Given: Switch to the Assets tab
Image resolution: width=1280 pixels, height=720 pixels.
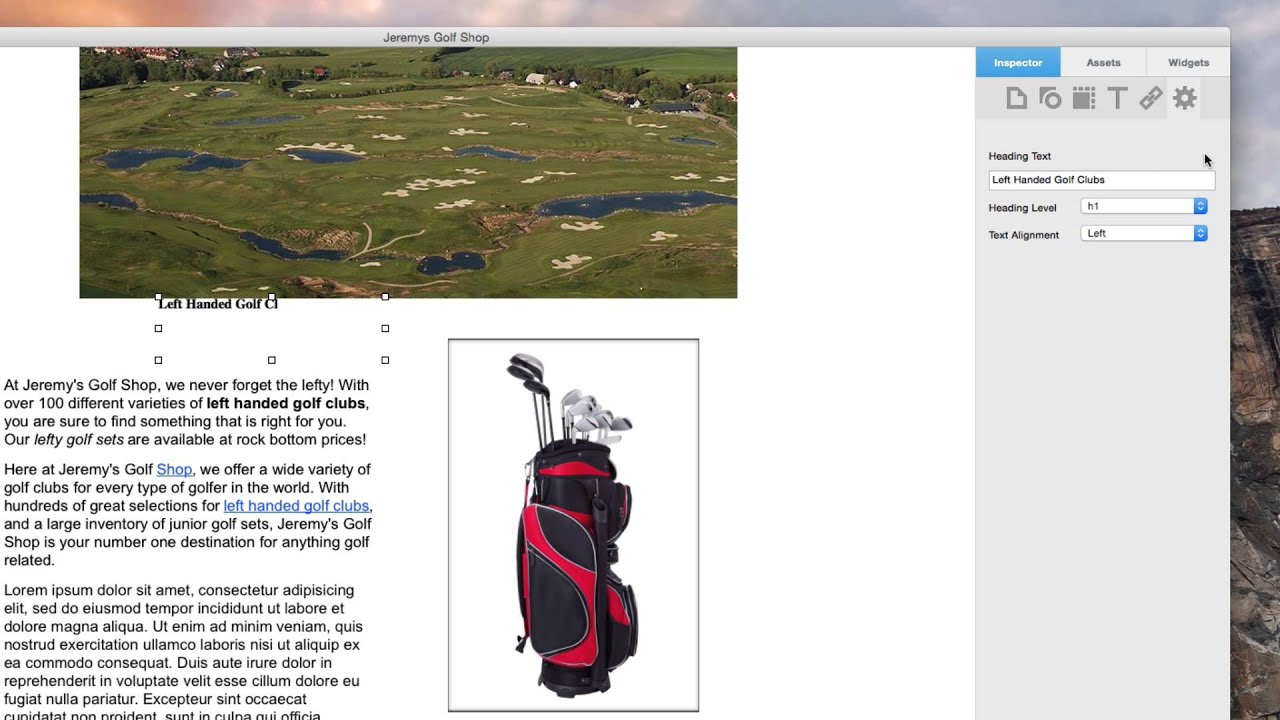Looking at the screenshot, I should (1103, 62).
